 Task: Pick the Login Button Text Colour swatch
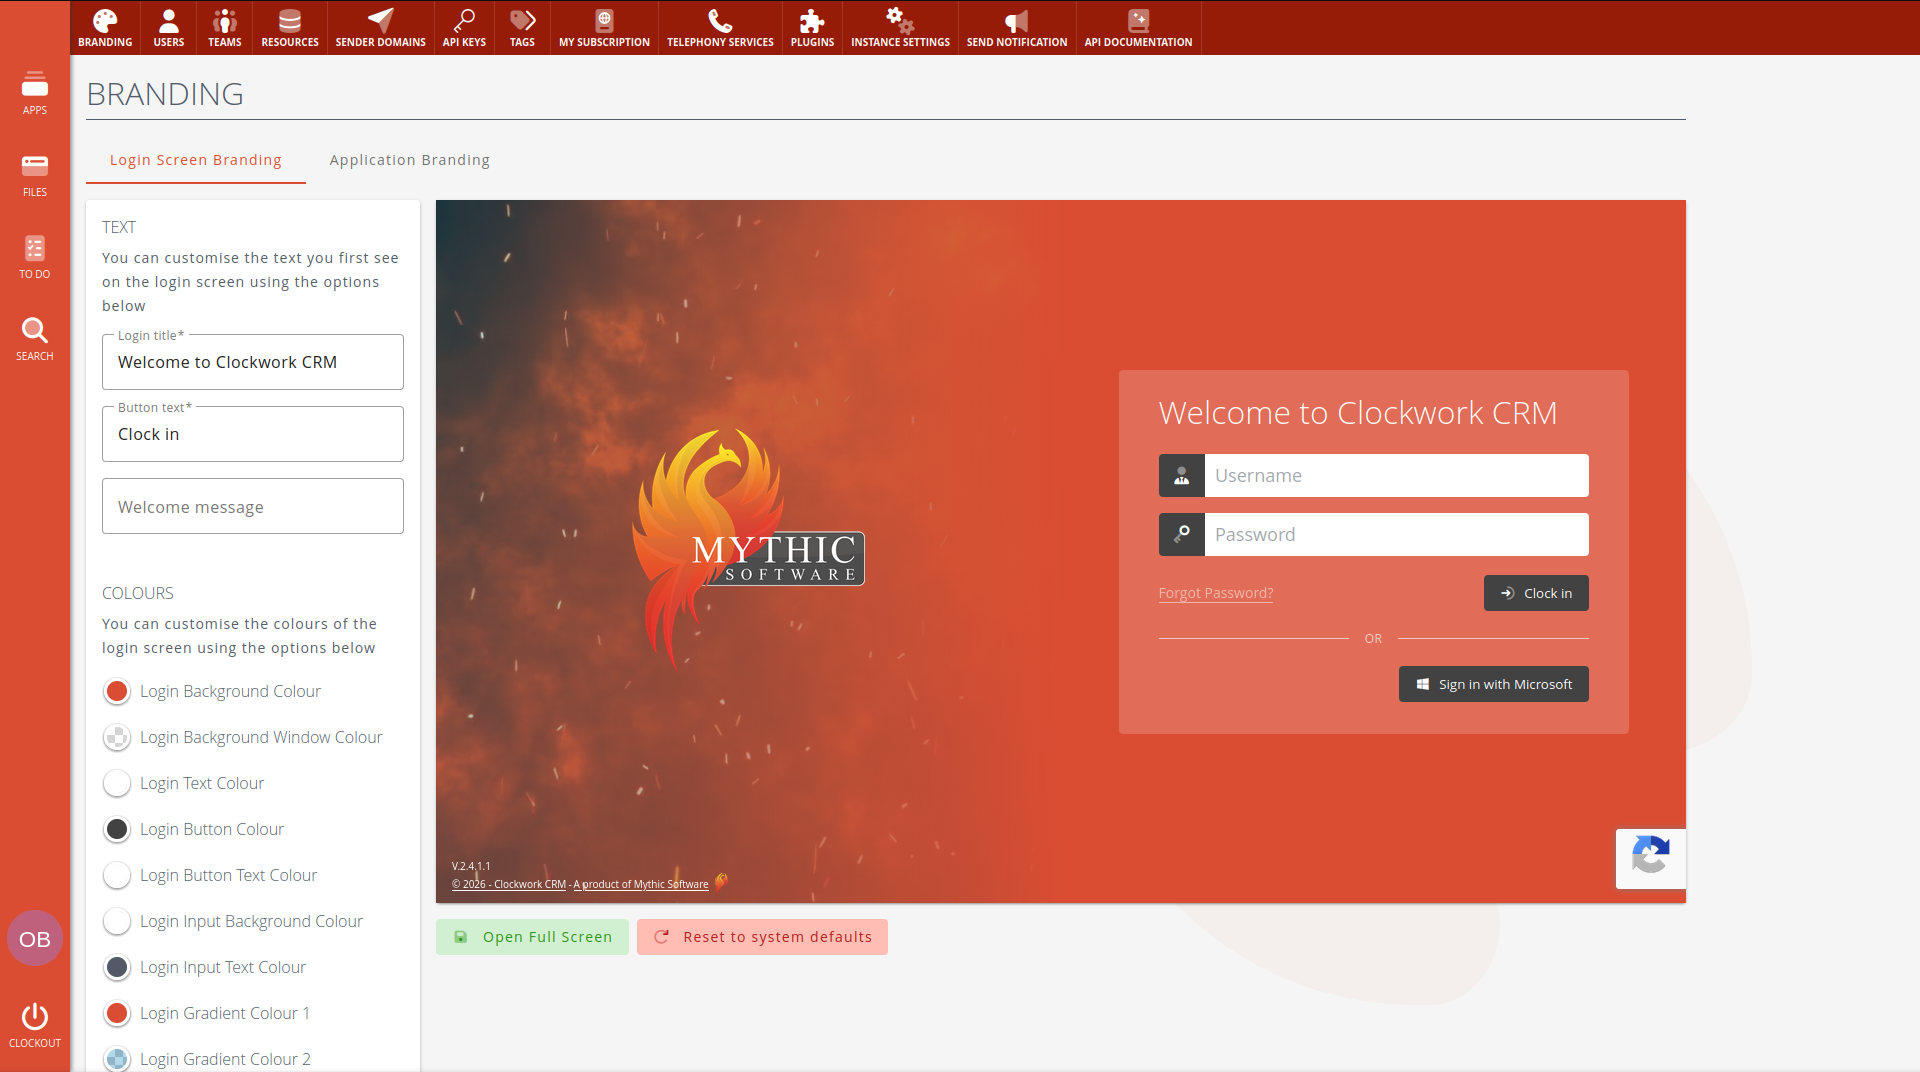coord(117,875)
